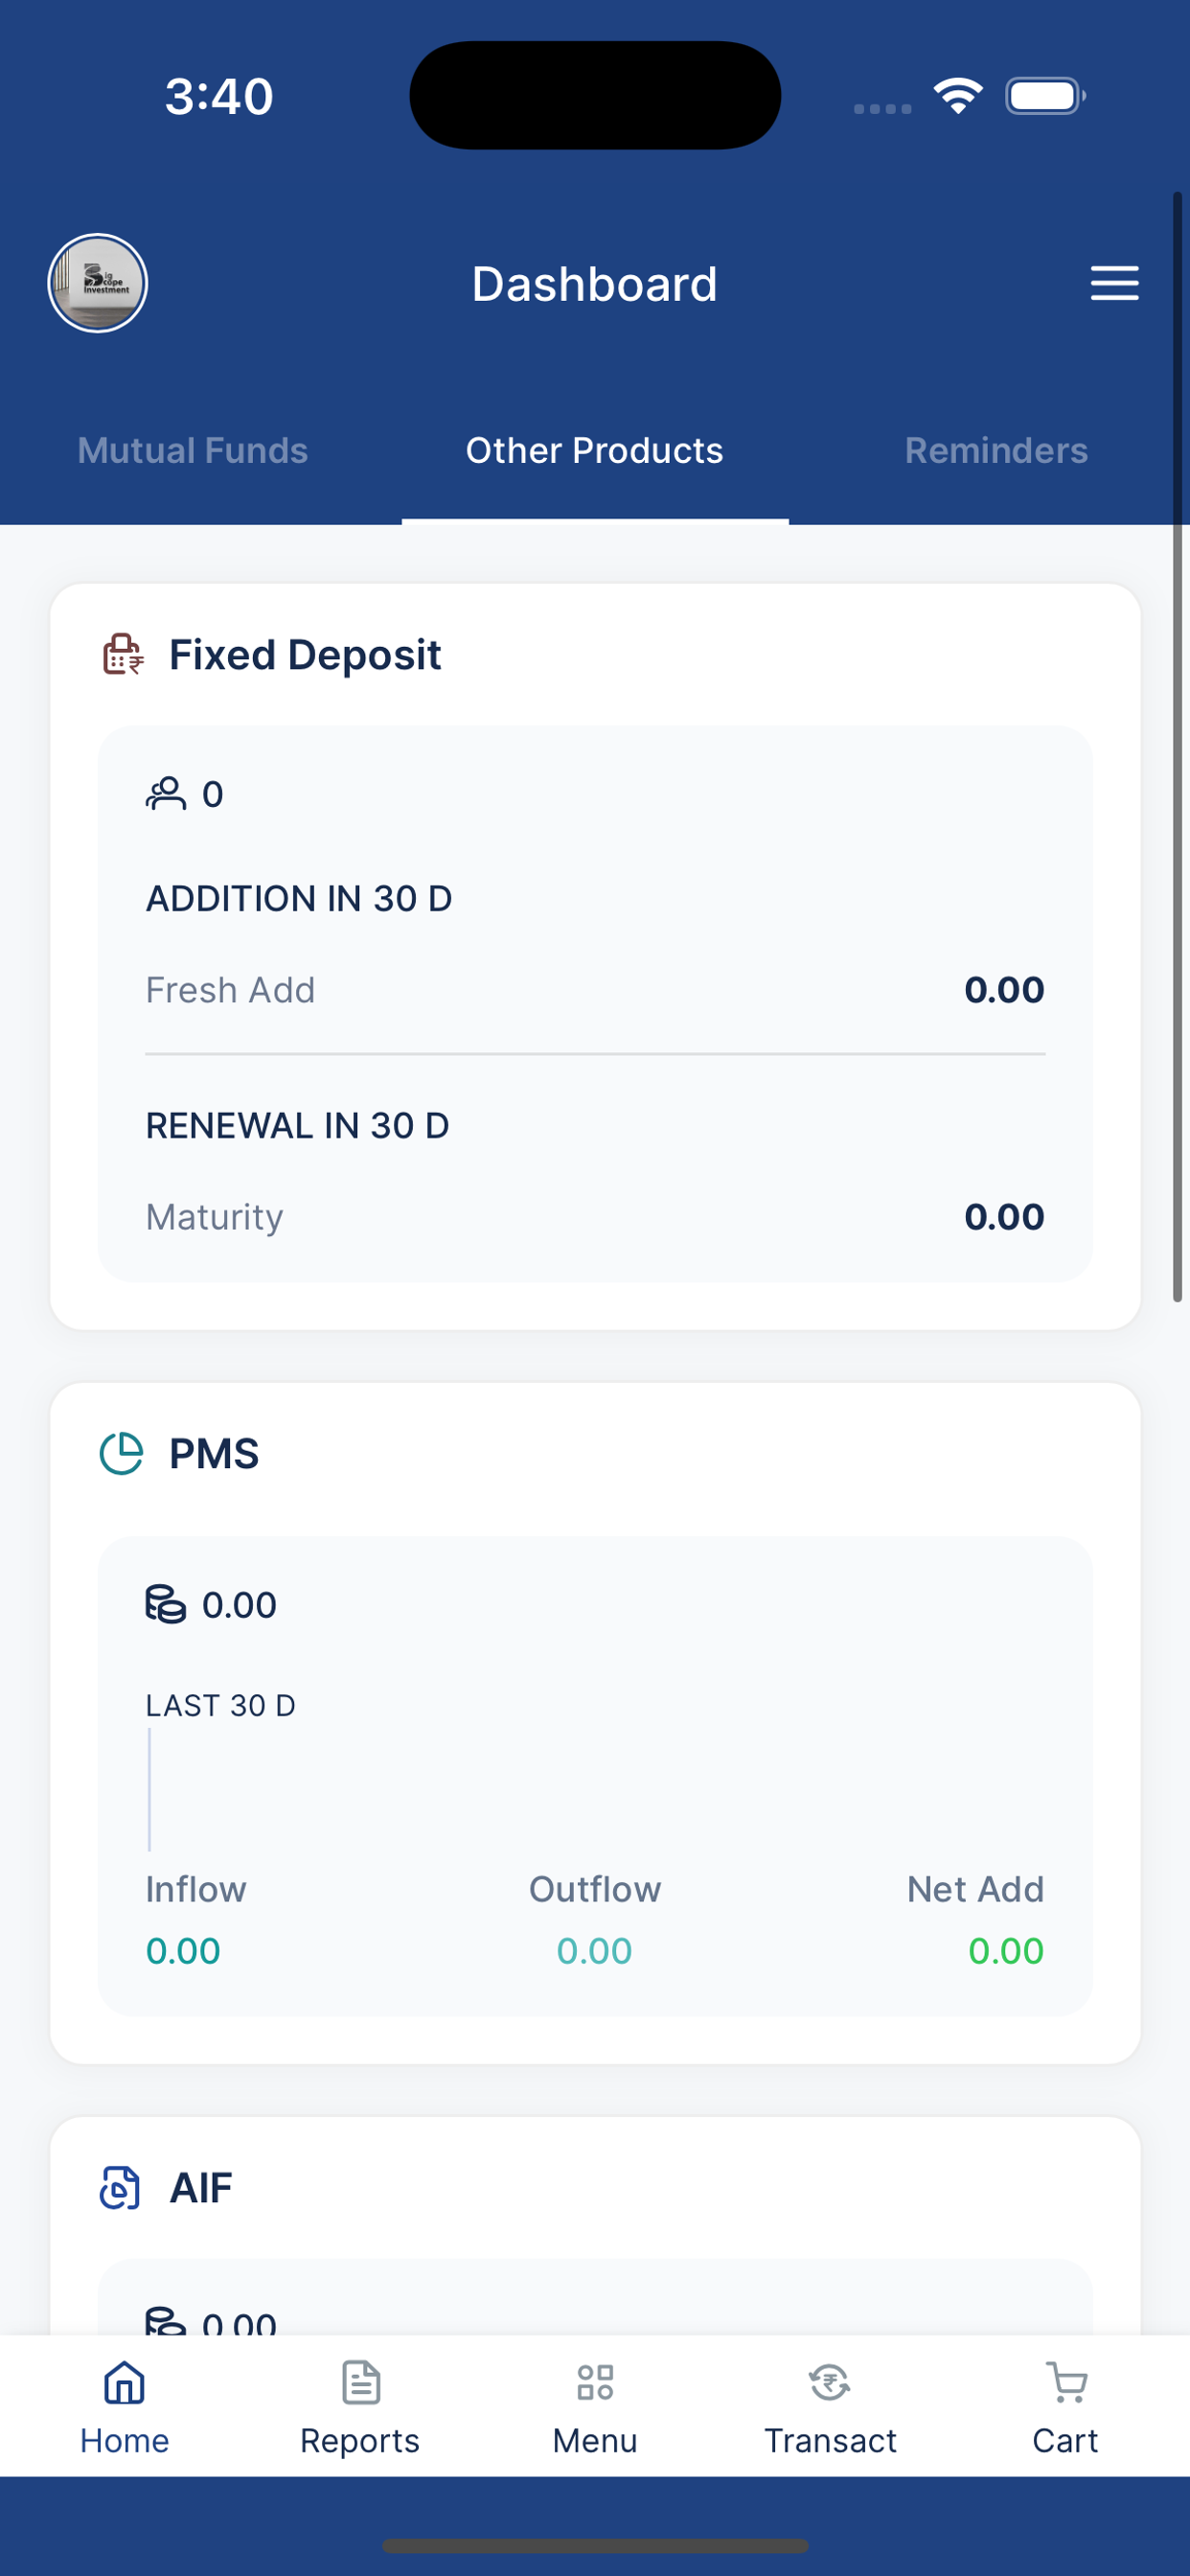The height and width of the screenshot is (2576, 1190).
Task: Open the hamburger menu icon
Action: tap(1114, 283)
